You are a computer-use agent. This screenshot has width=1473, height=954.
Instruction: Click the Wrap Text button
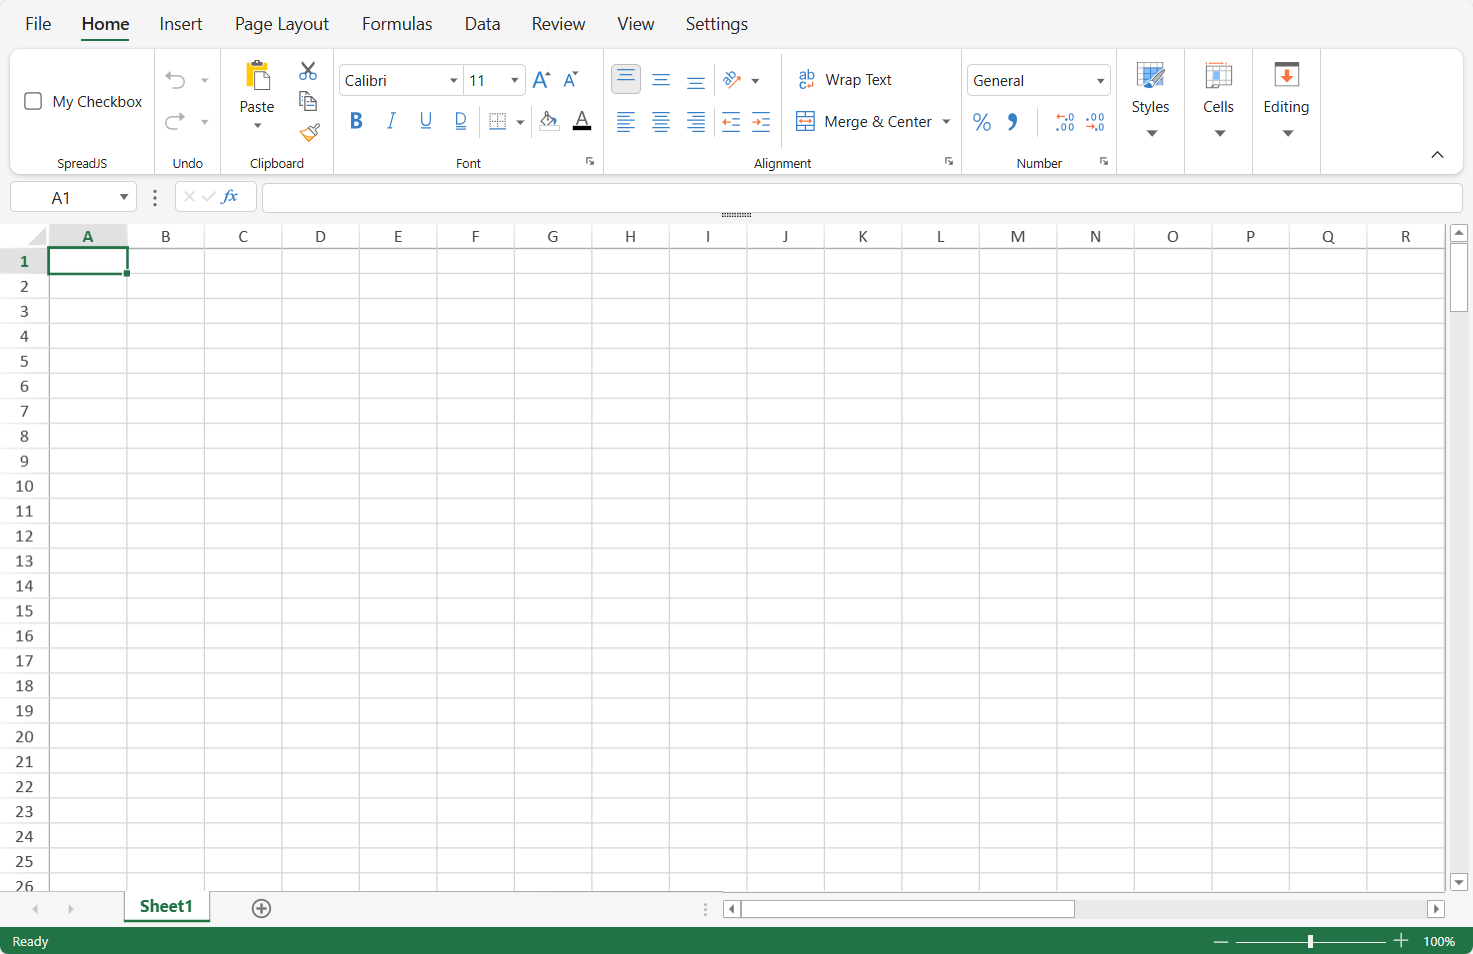tap(845, 80)
